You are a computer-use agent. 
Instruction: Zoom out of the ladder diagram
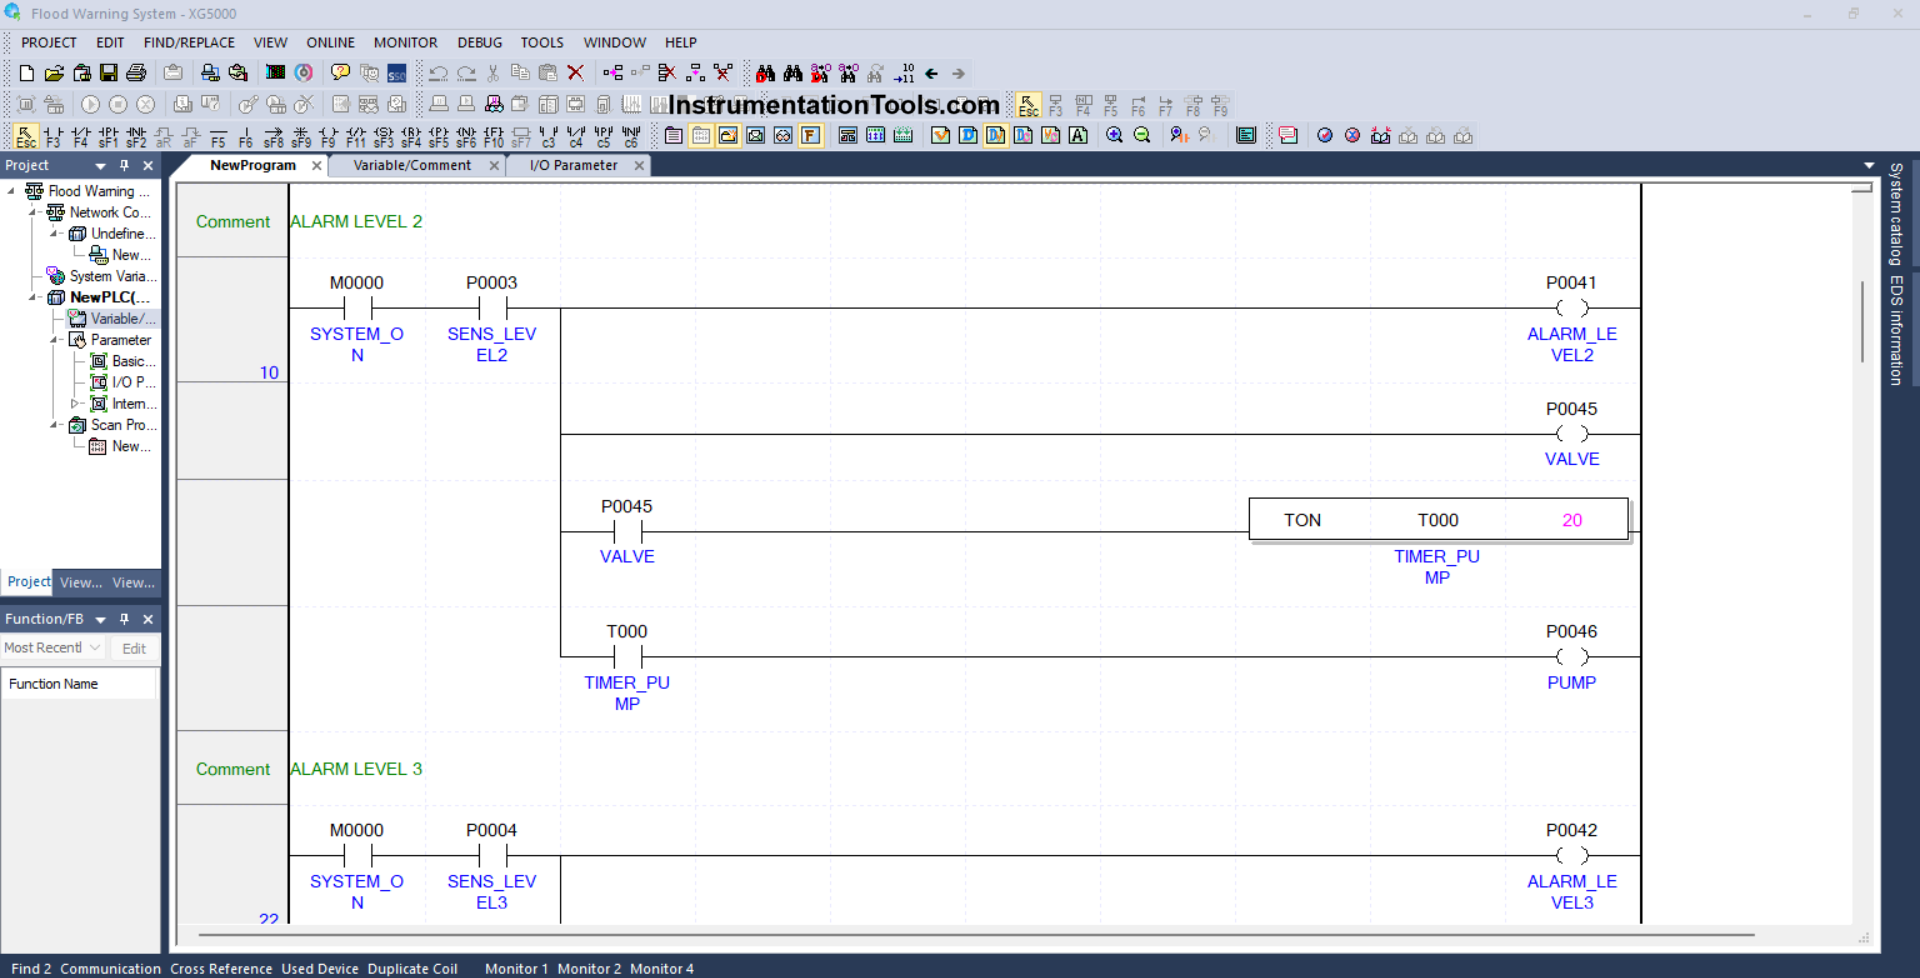[1142, 135]
